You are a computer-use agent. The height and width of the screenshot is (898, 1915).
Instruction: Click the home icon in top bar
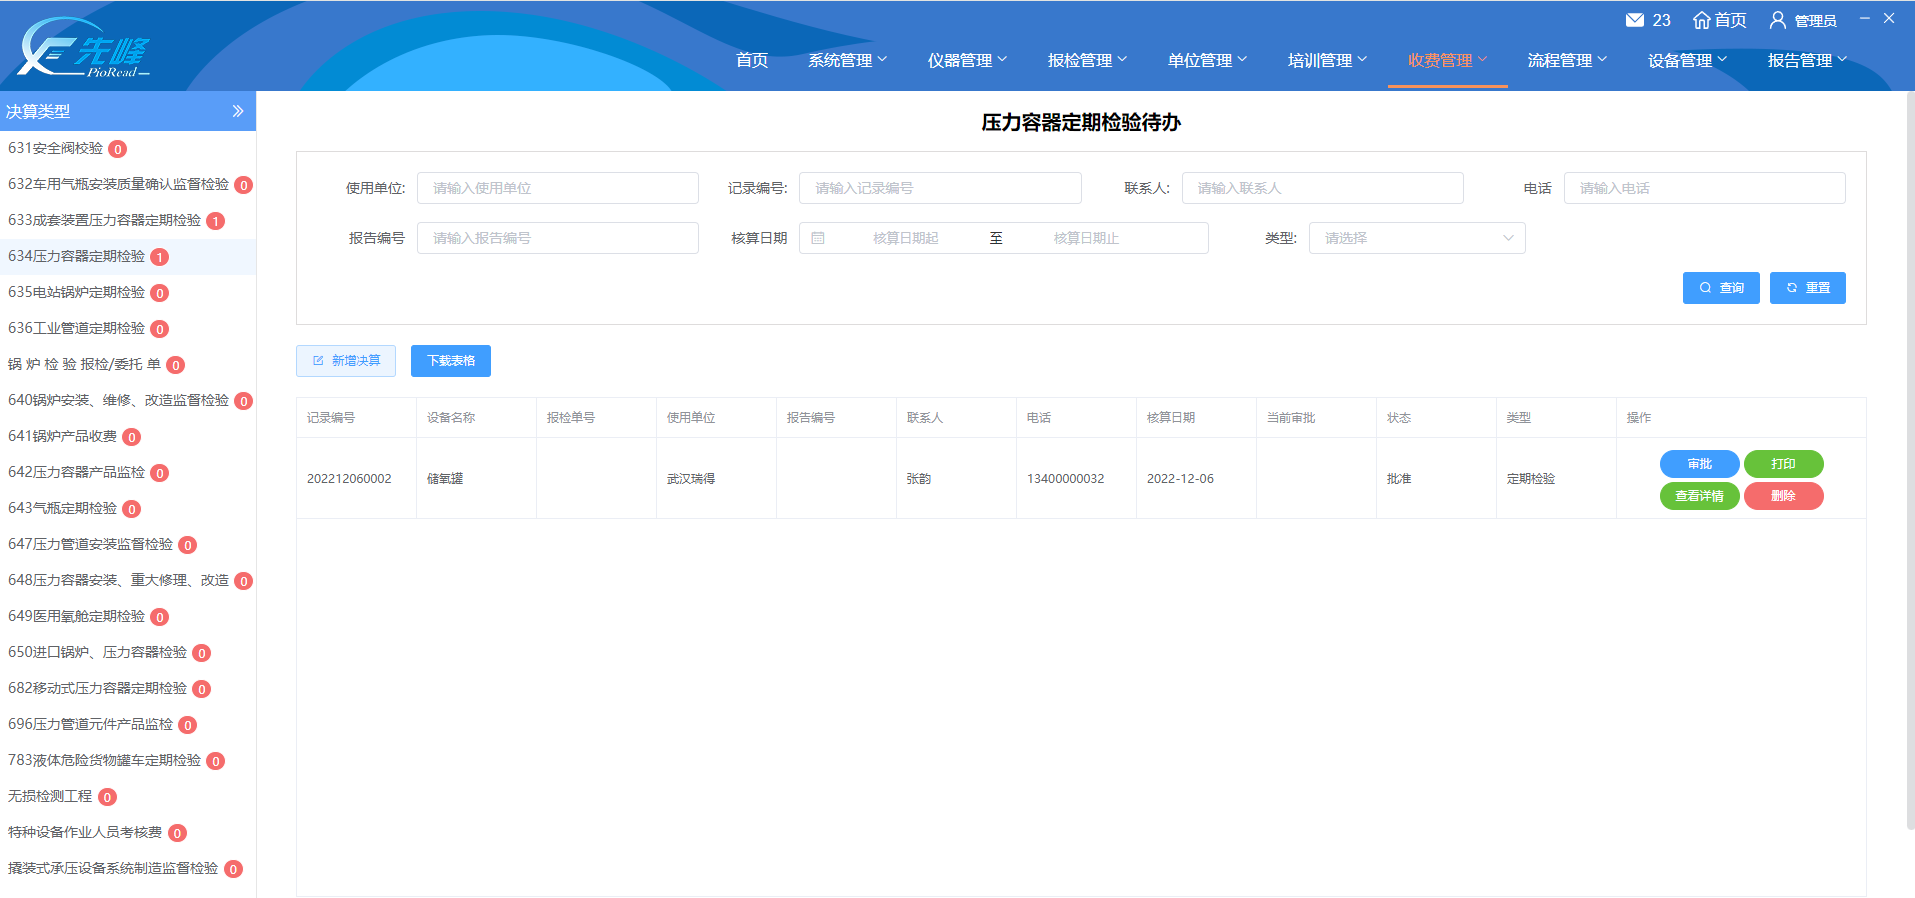pos(1701,20)
